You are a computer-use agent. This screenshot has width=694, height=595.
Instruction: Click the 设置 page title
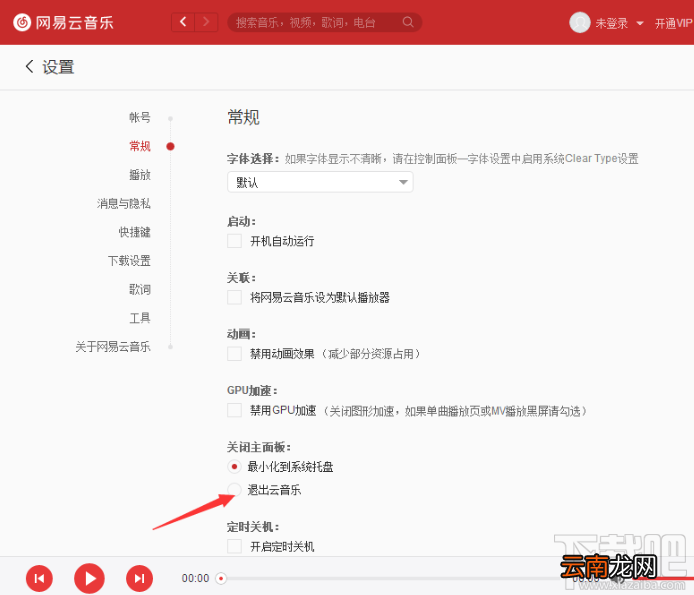tap(58, 67)
